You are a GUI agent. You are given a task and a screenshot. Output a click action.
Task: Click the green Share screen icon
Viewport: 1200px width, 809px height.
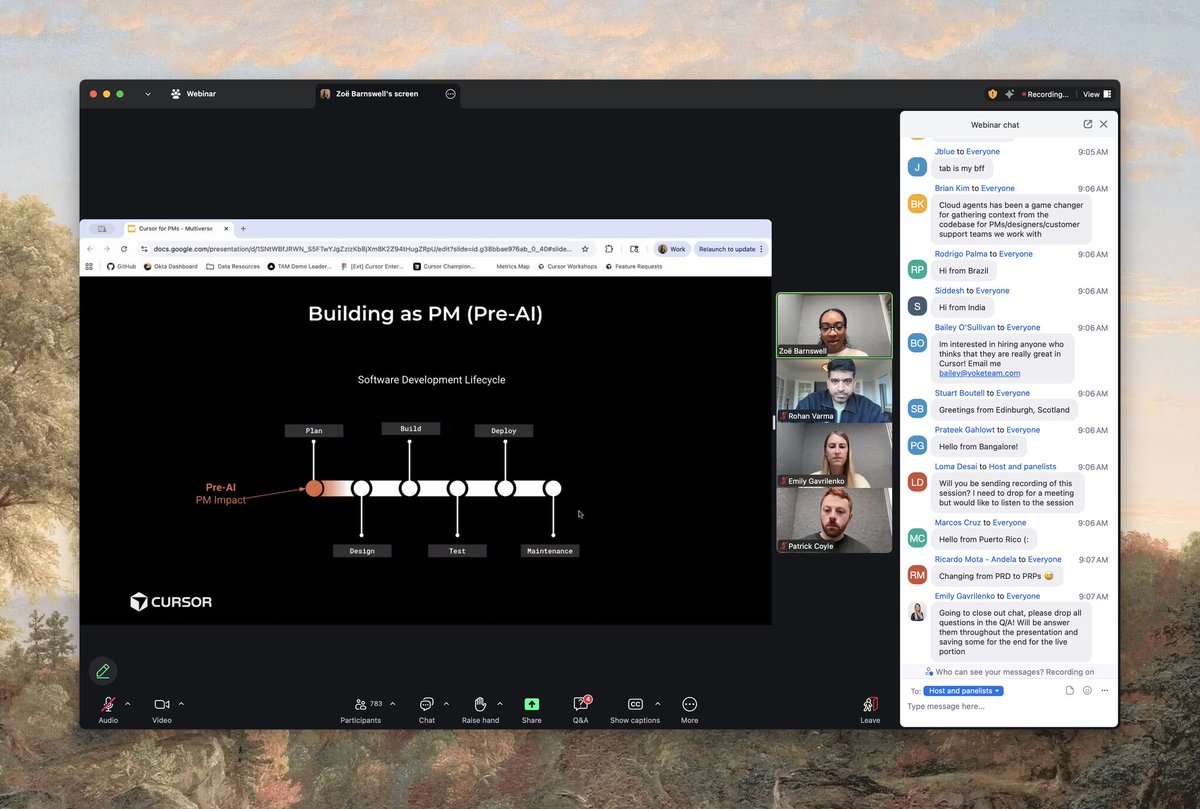pyautogui.click(x=532, y=704)
